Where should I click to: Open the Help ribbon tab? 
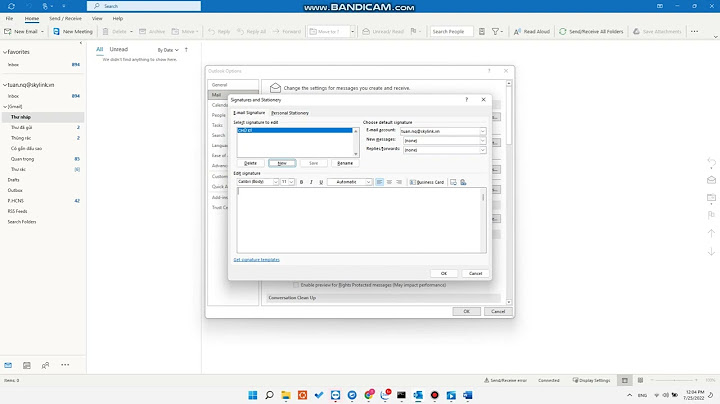pyautogui.click(x=118, y=19)
